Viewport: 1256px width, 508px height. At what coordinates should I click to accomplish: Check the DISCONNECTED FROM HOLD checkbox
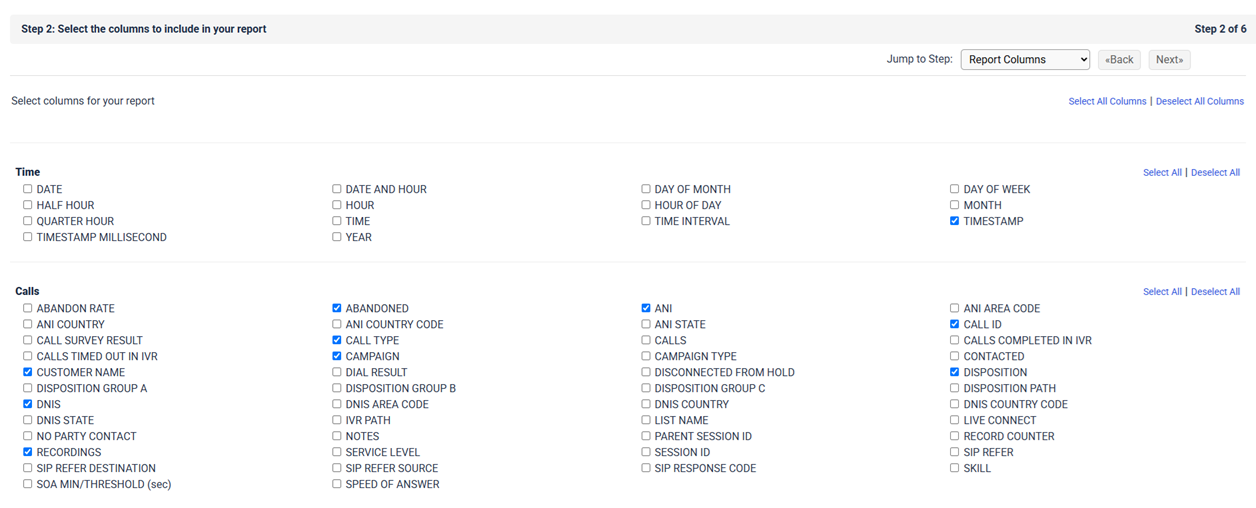pos(646,372)
